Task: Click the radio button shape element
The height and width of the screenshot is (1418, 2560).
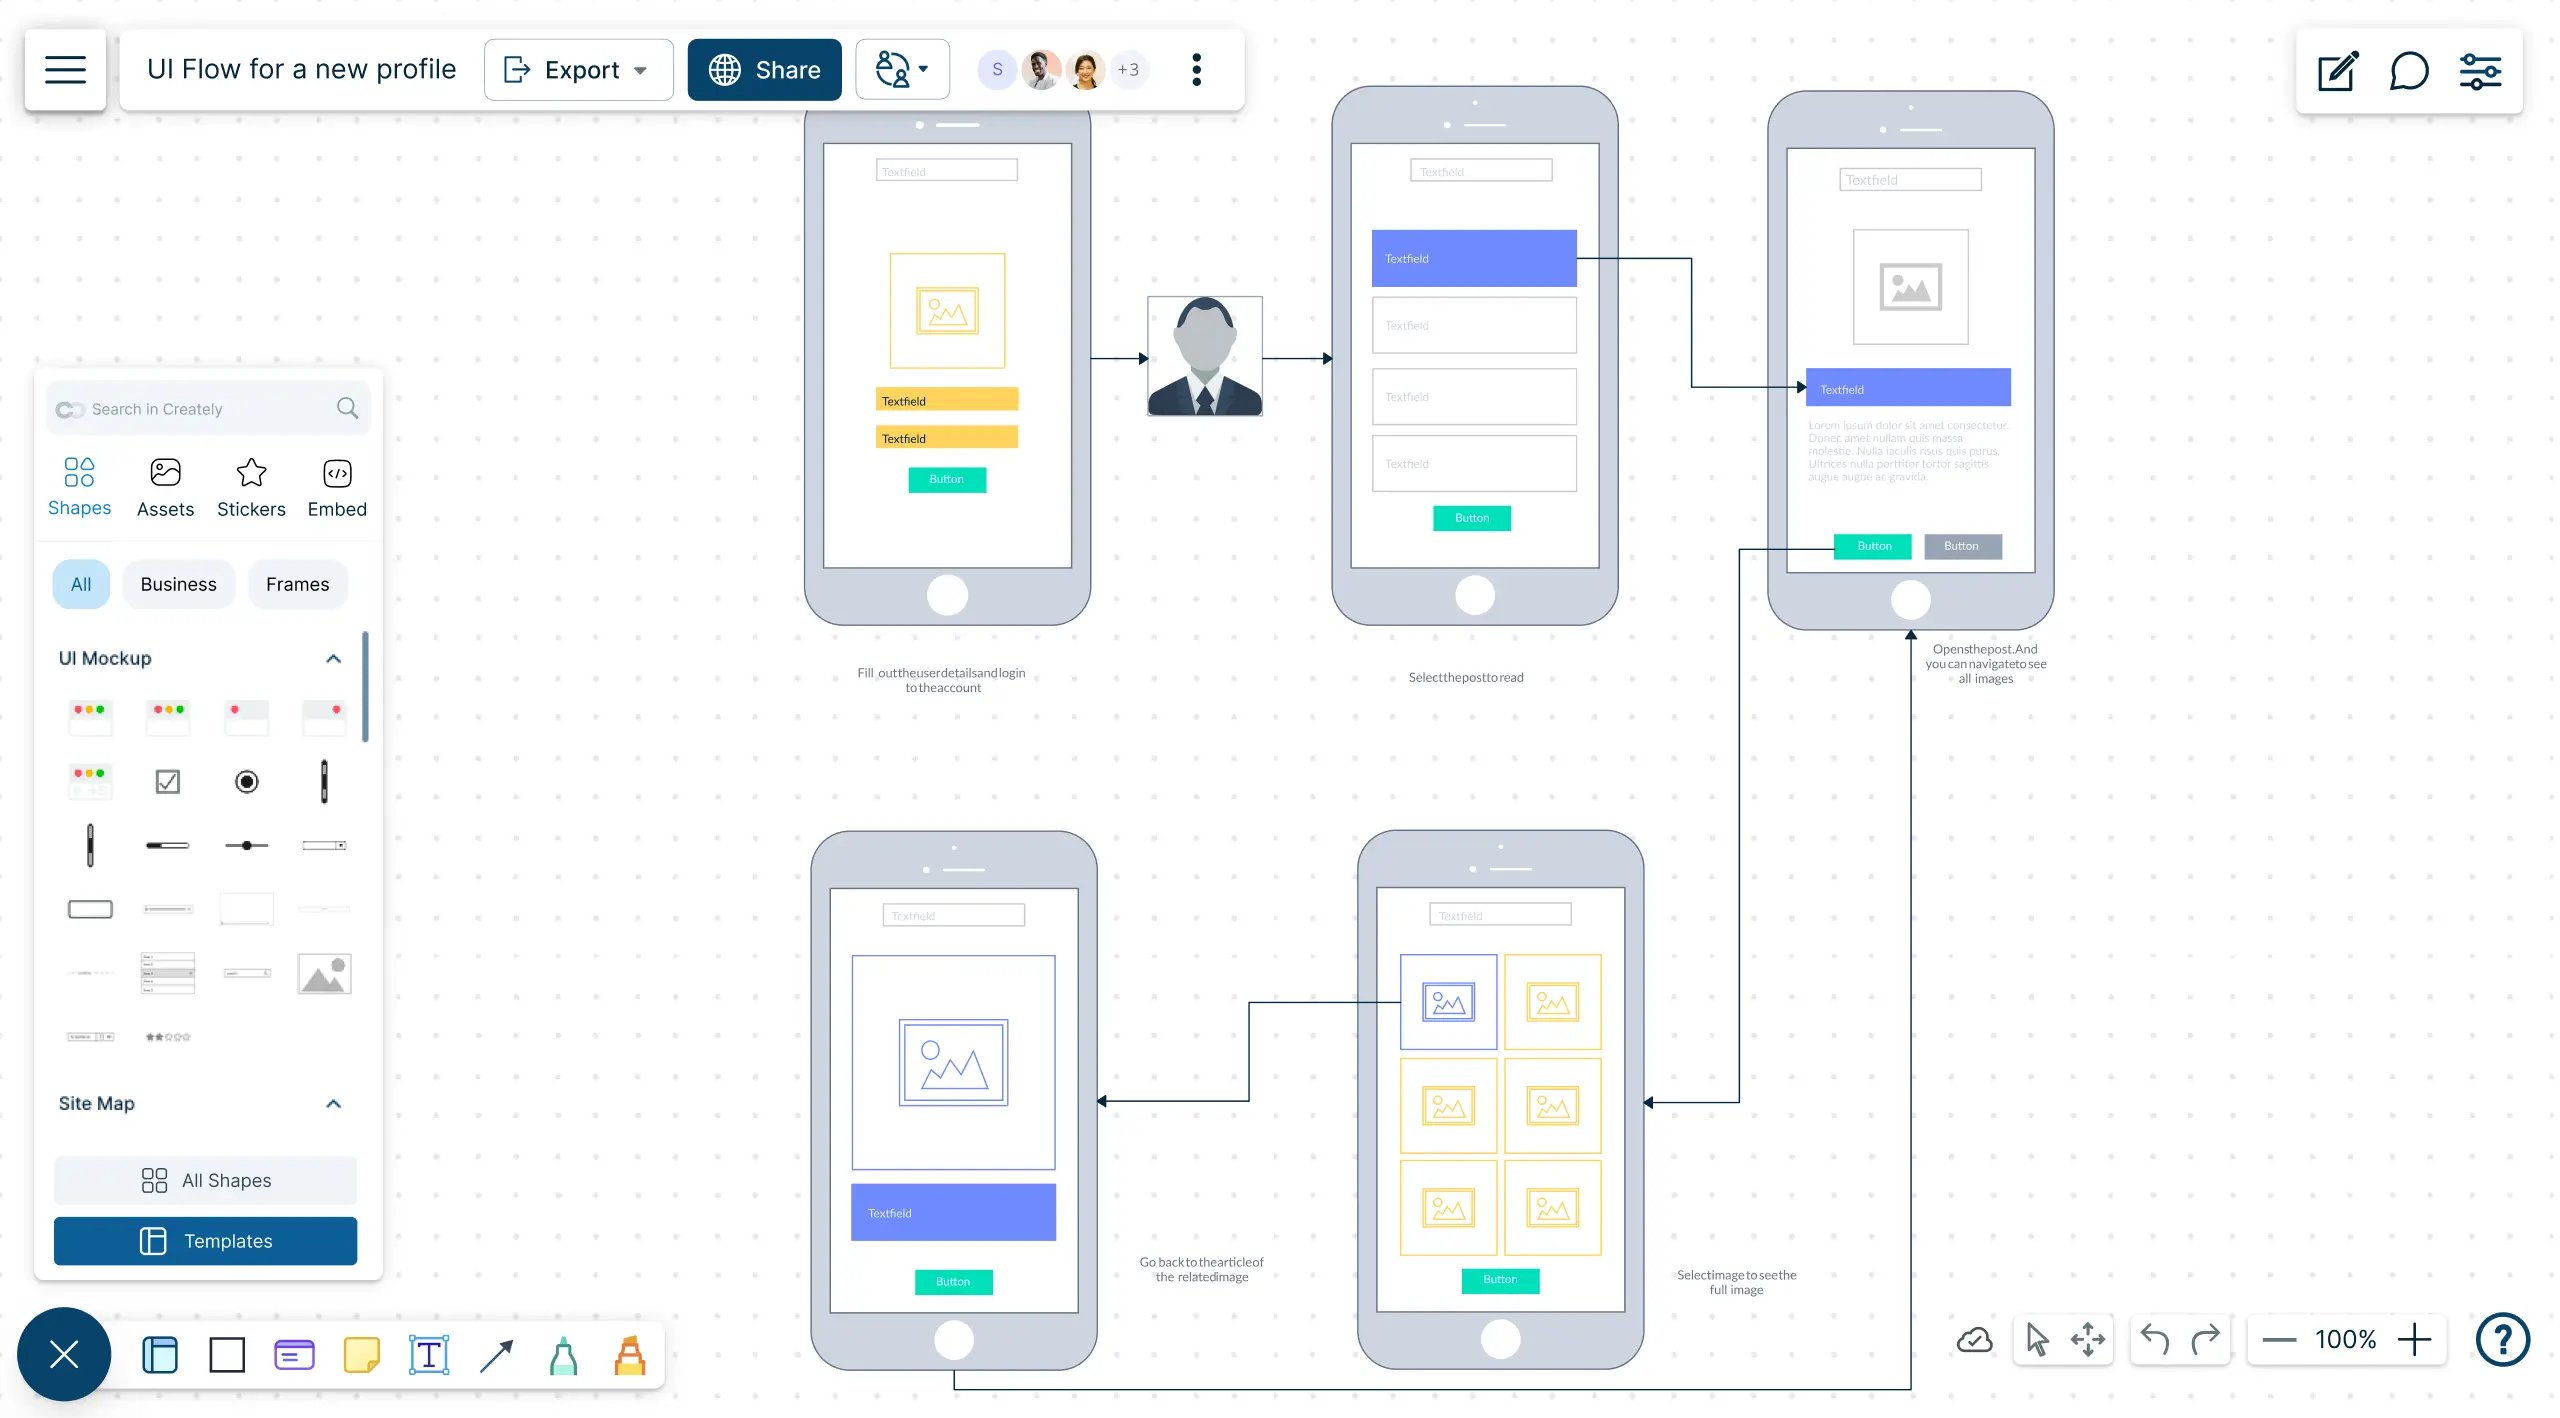Action: coord(246,781)
